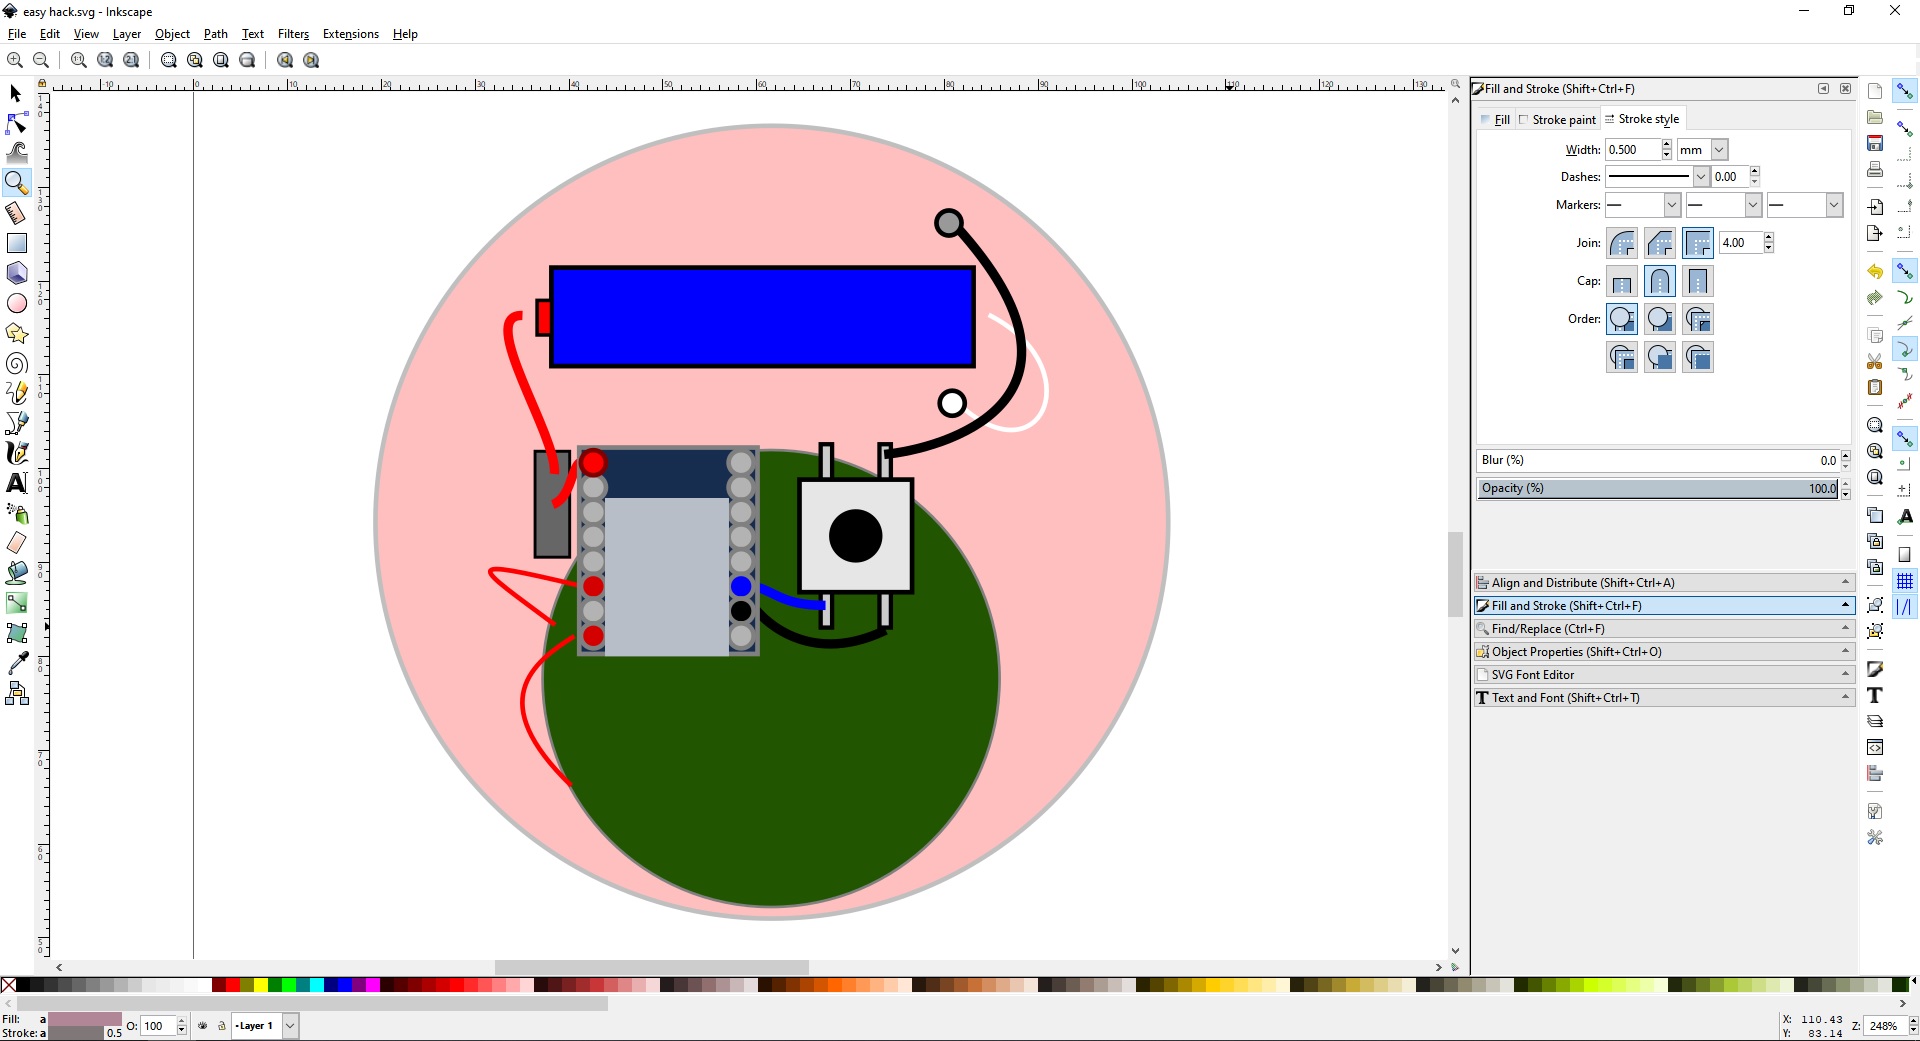Open the Layer 1 selector dropdown
This screenshot has width=1920, height=1041.
click(x=290, y=1026)
